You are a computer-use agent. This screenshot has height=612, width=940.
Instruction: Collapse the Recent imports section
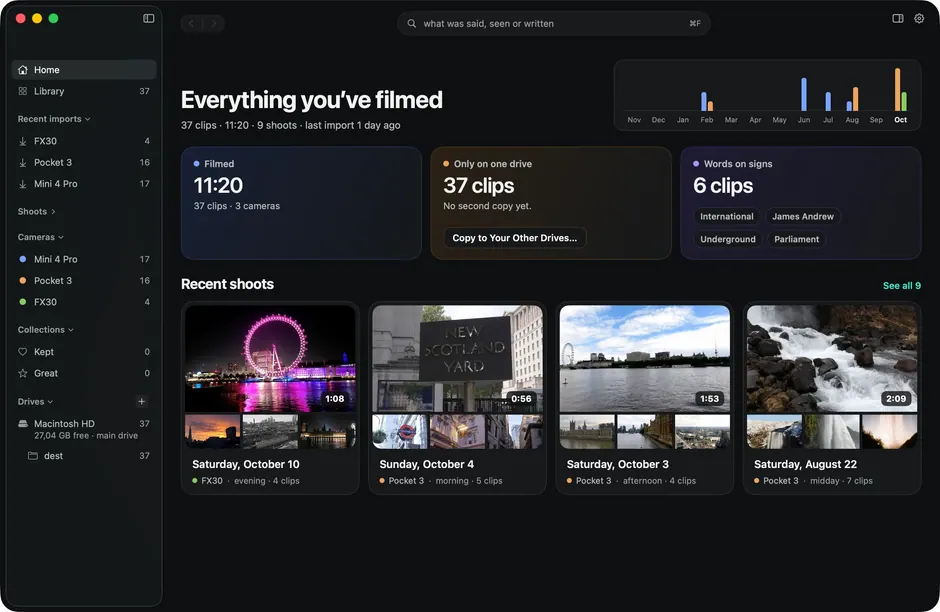54,119
